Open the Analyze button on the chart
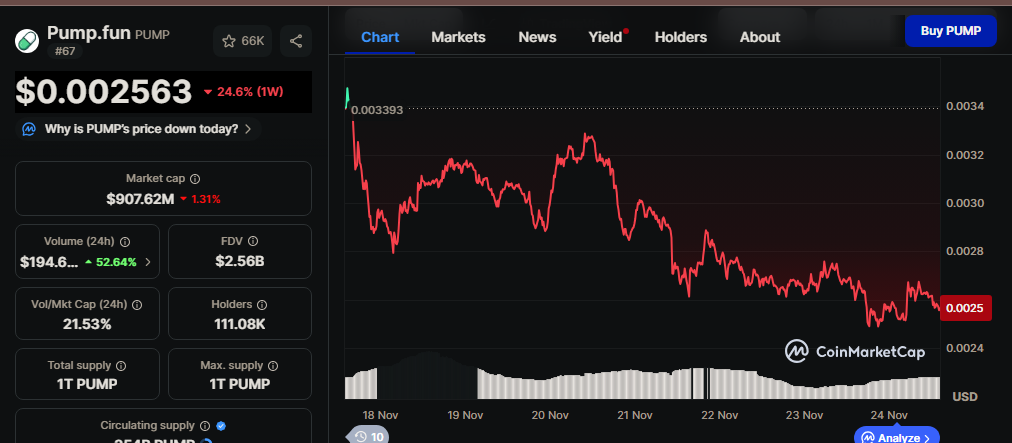Image resolution: width=1012 pixels, height=443 pixels. pos(896,437)
